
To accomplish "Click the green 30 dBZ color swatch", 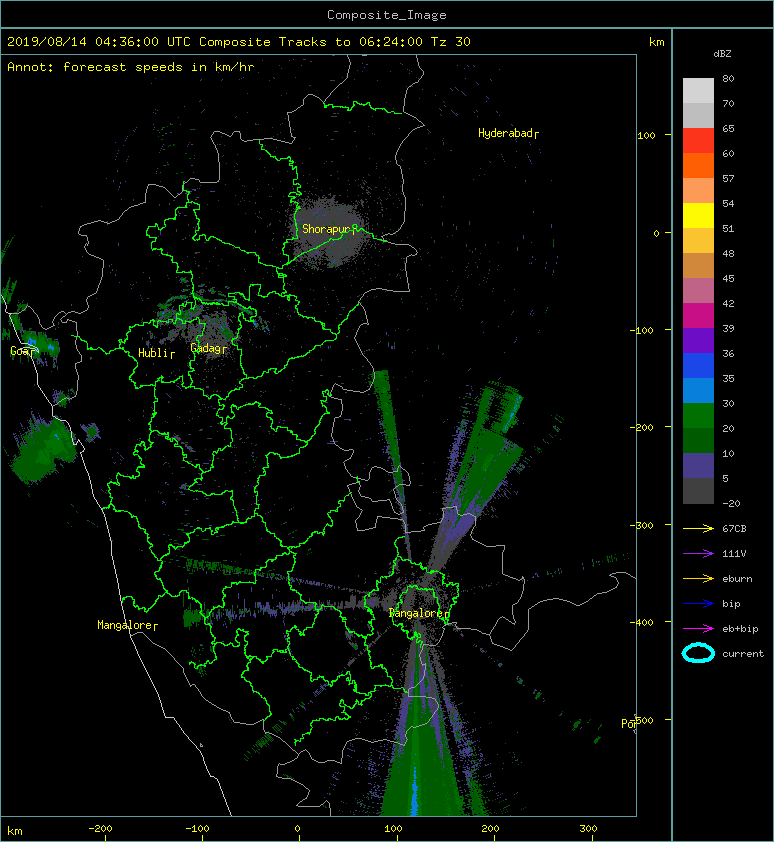I will tap(698, 415).
